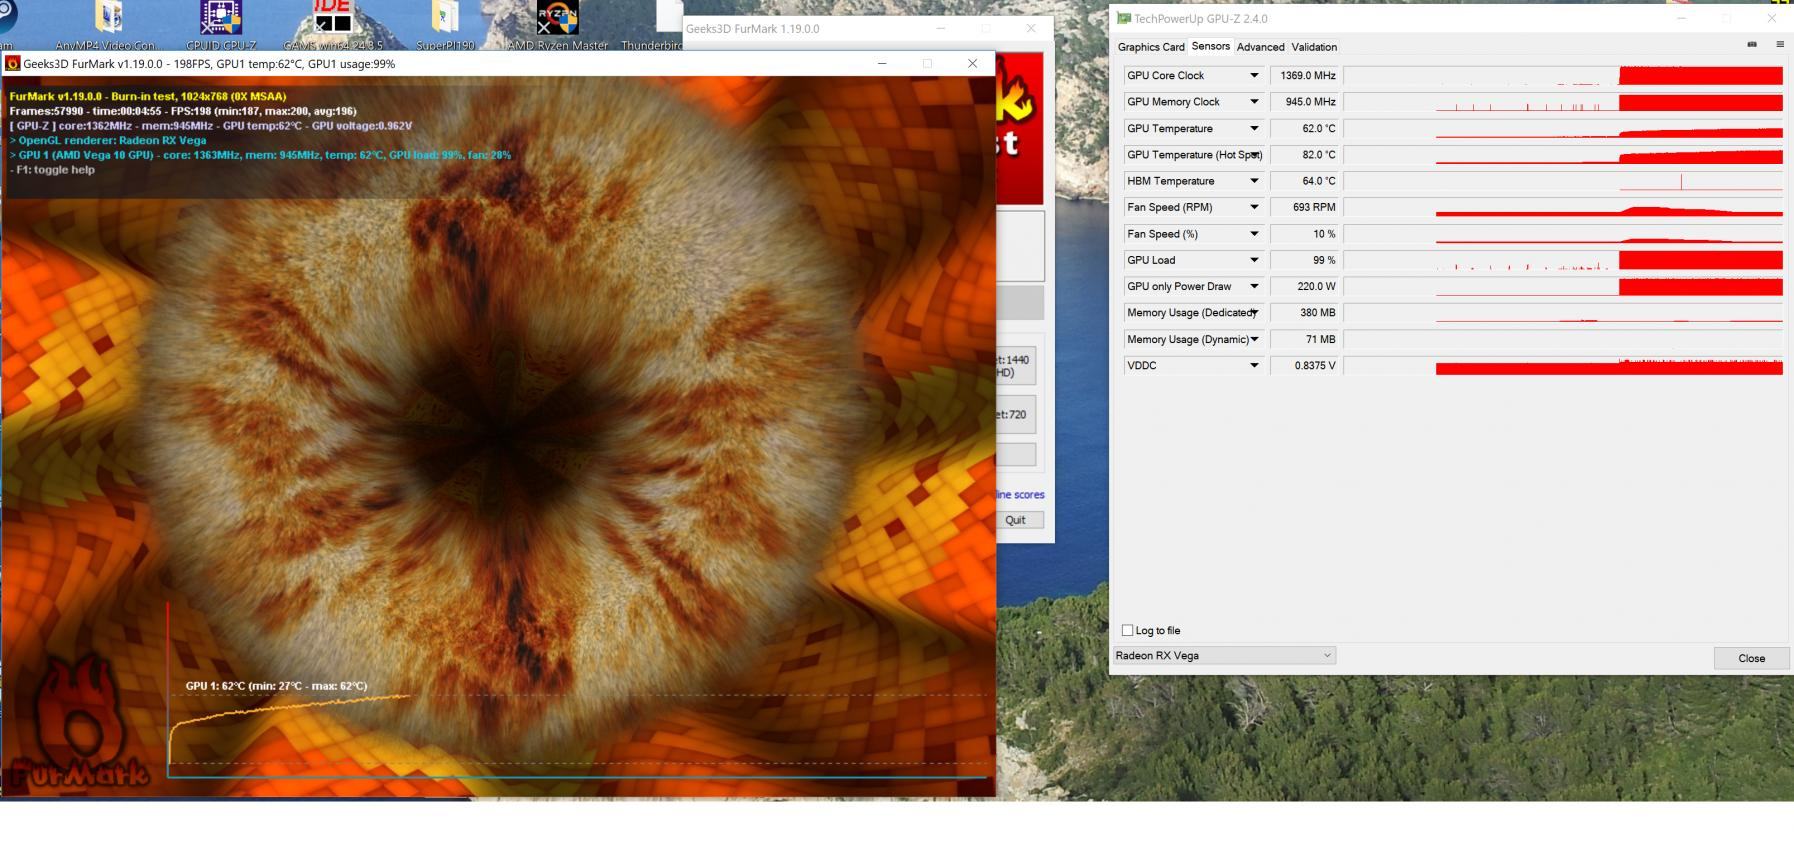Expand the GPU Memory Clock sensor dropdown
1794x864 pixels.
1254,102
